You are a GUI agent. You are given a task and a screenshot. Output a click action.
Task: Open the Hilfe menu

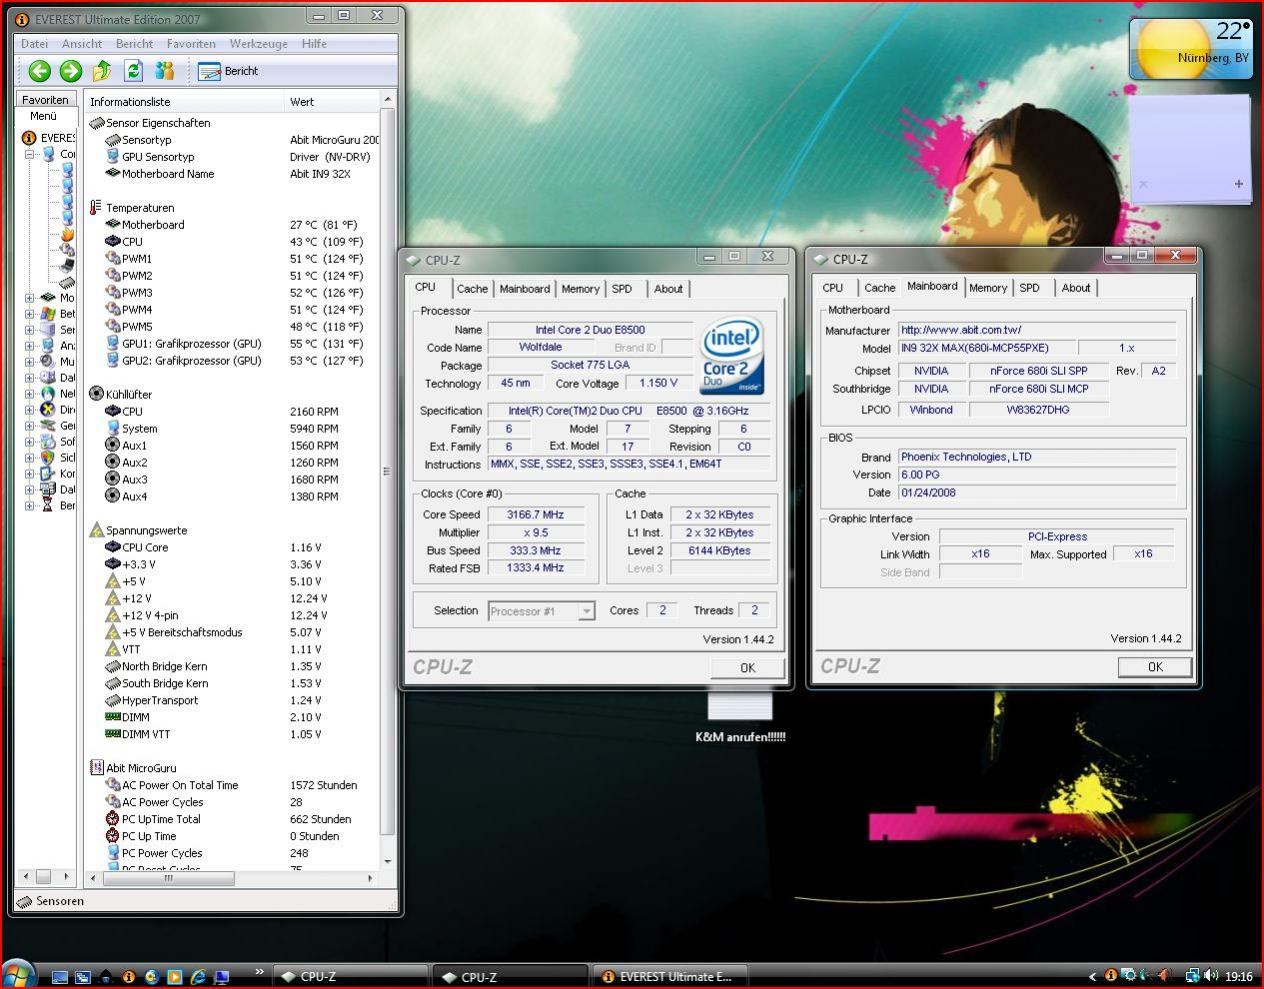314,44
